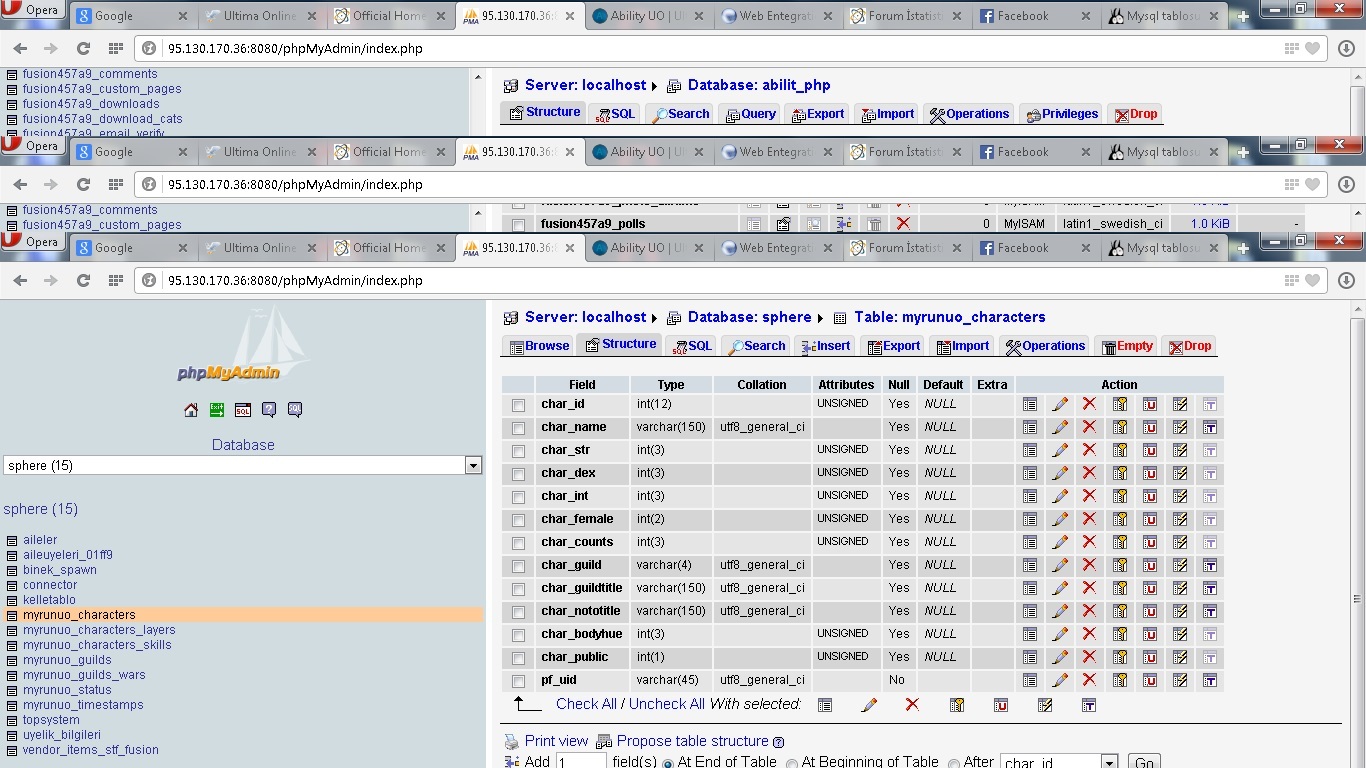This screenshot has height=768, width=1366.
Task: Click the Add field(s) number input
Action: [x=581, y=761]
